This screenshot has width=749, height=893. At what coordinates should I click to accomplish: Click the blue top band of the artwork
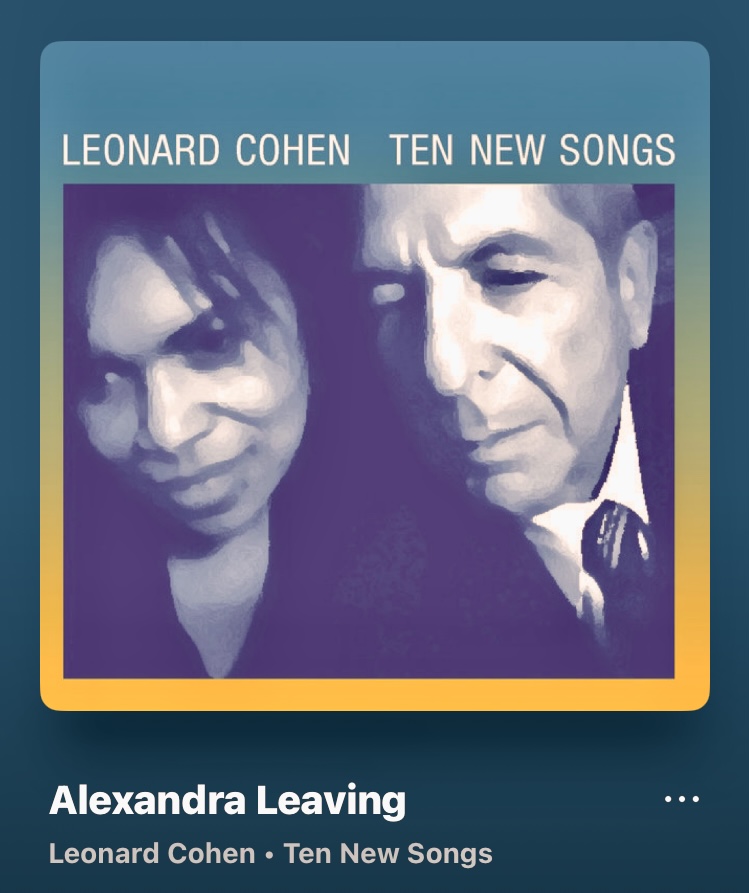375,85
